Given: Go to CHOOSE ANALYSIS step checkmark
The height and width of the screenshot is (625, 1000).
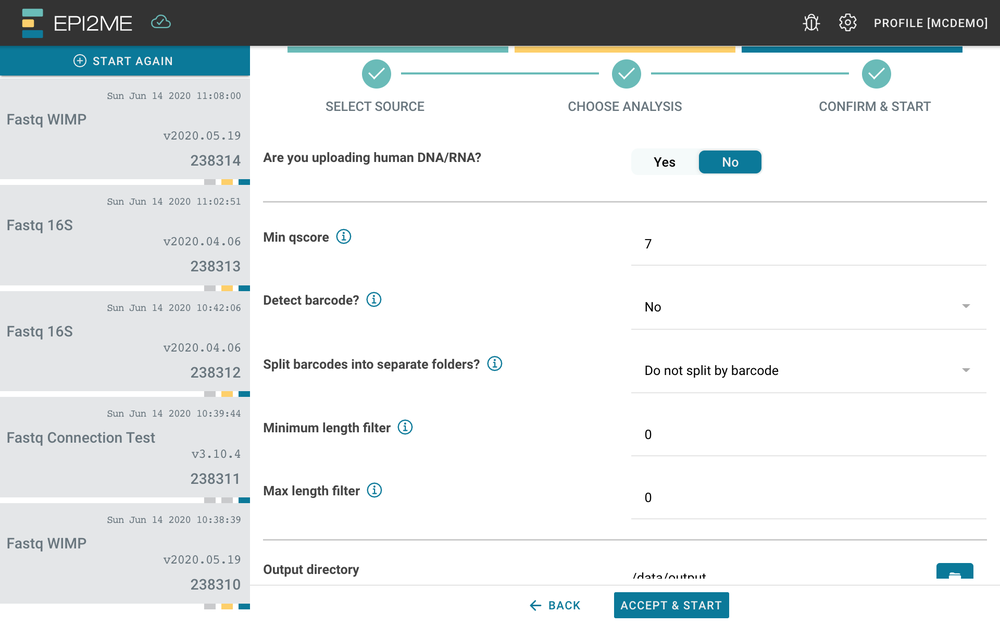Looking at the screenshot, I should (x=626, y=74).
